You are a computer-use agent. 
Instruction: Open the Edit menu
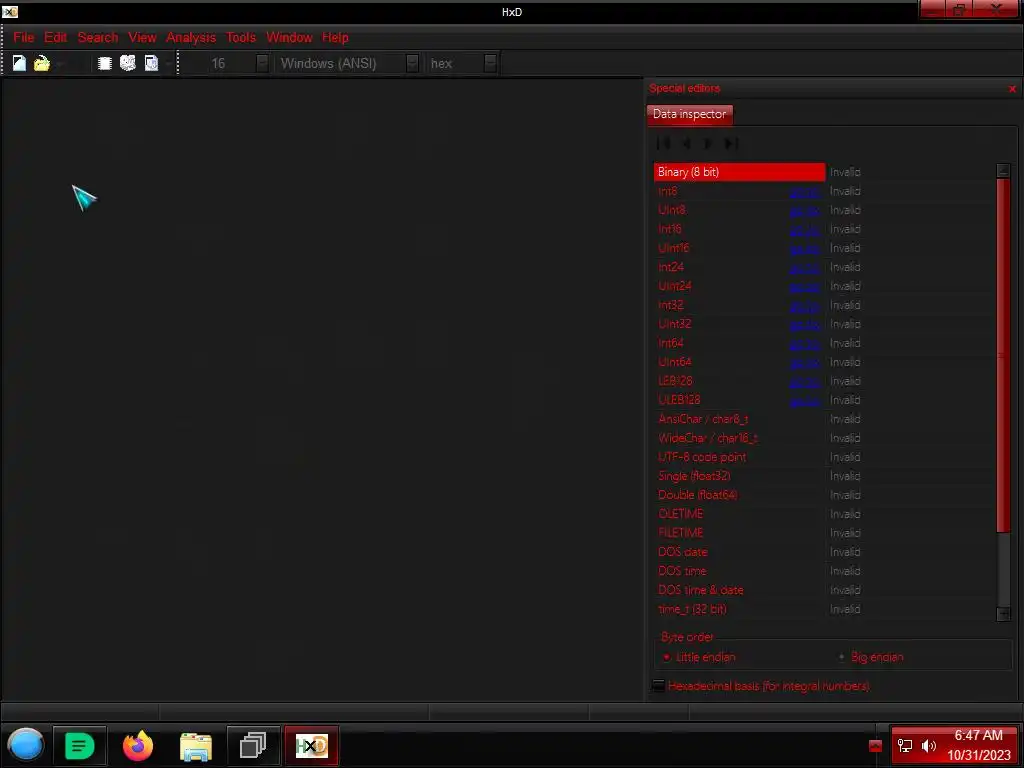click(56, 37)
